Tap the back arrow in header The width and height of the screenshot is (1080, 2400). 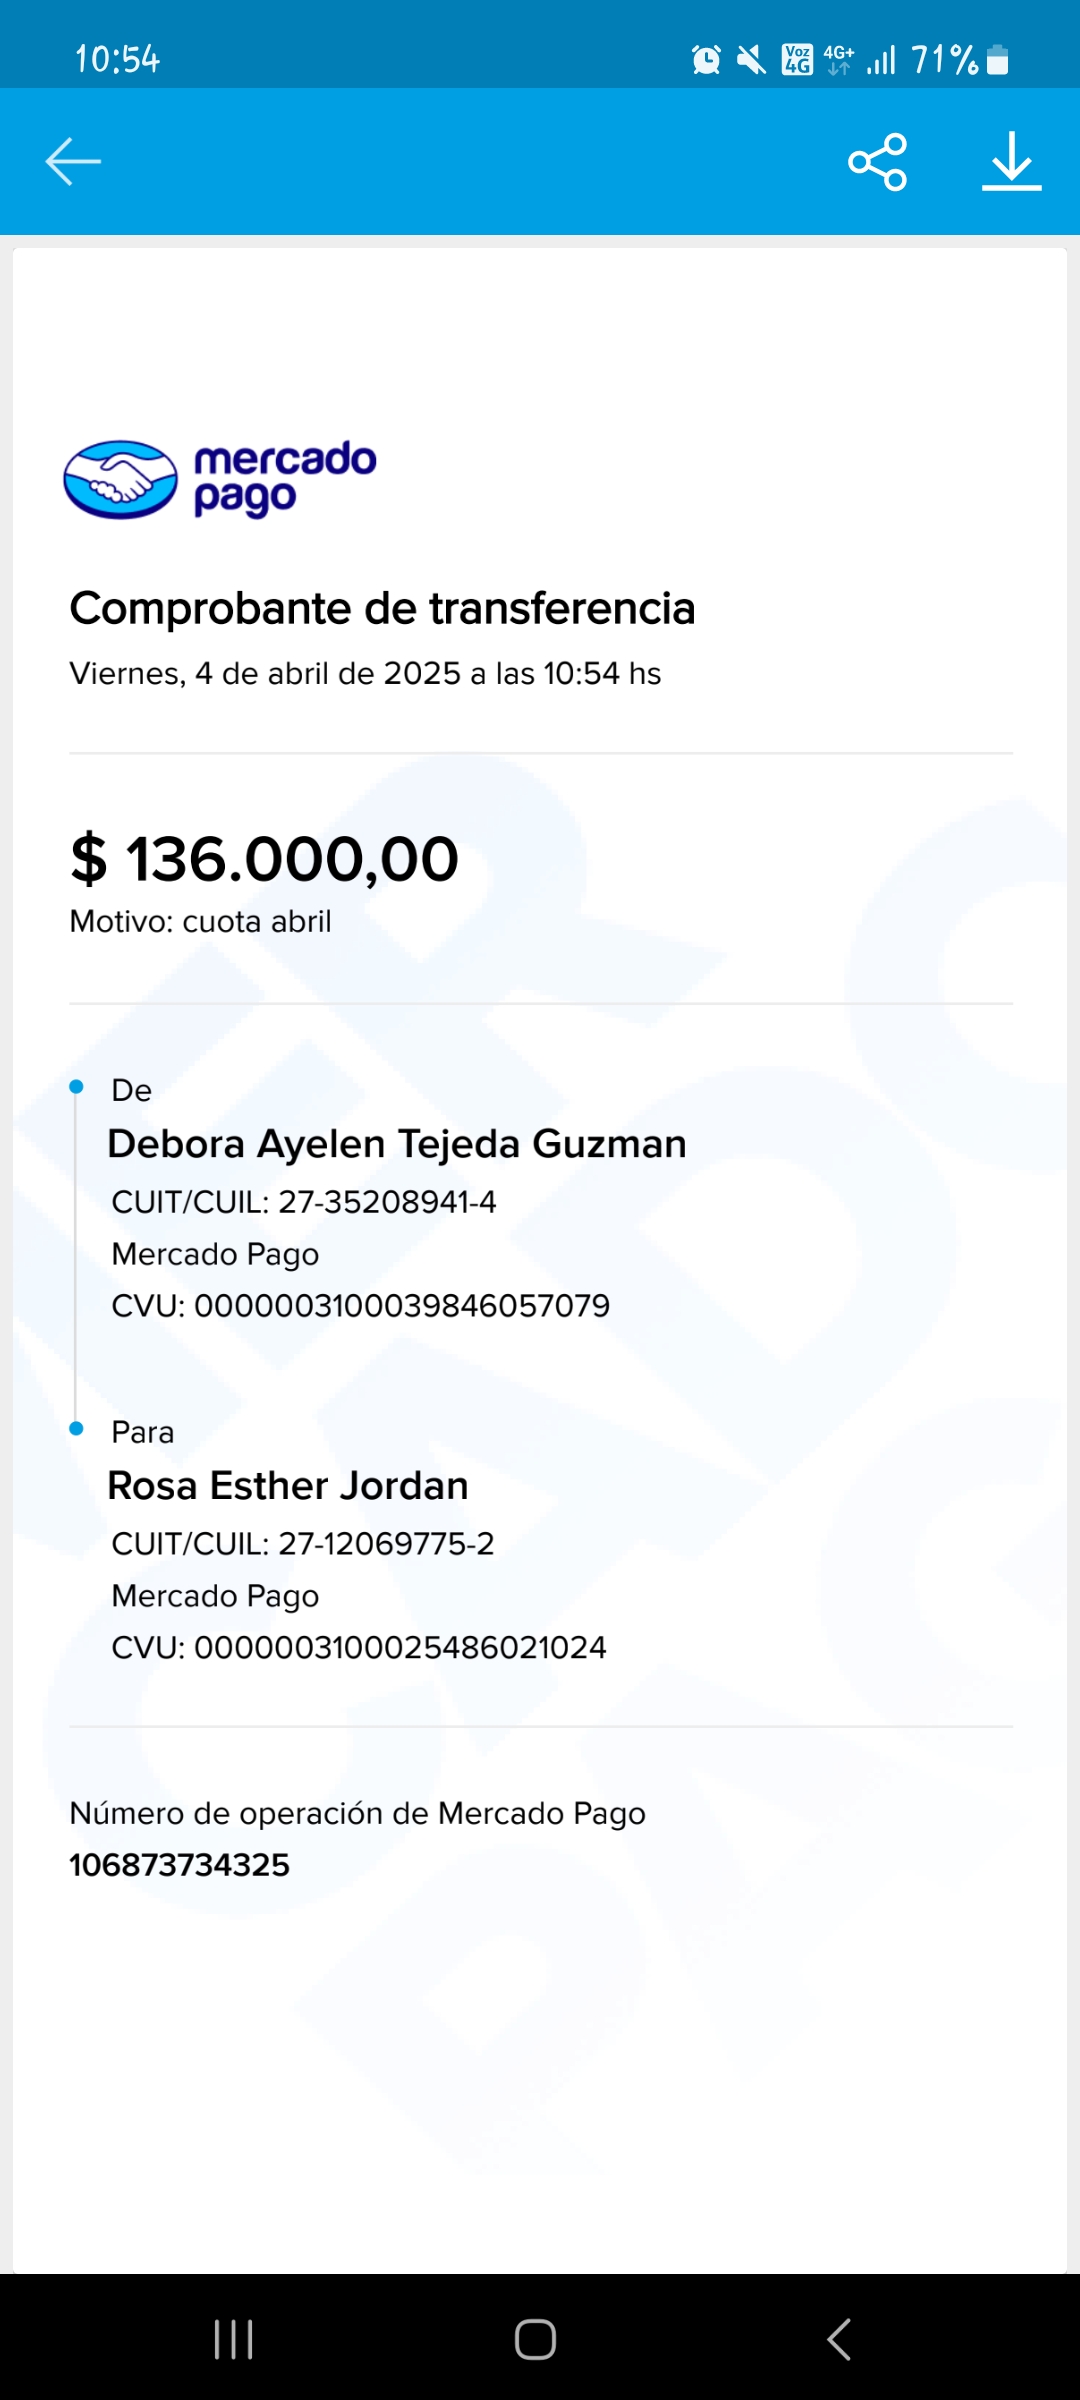[73, 161]
